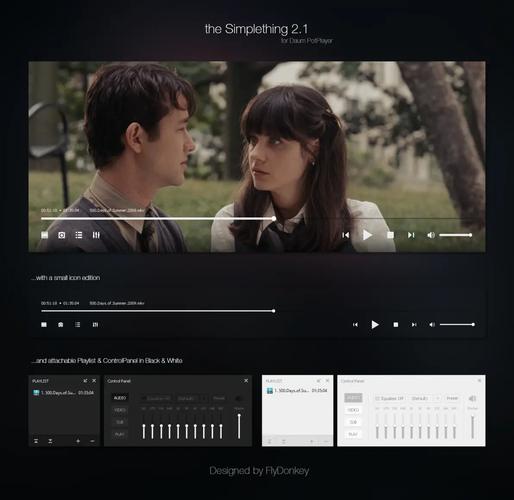Viewport: 514px width, 500px height.
Task: Select SUB tab in white Control Panel
Action: click(x=353, y=422)
